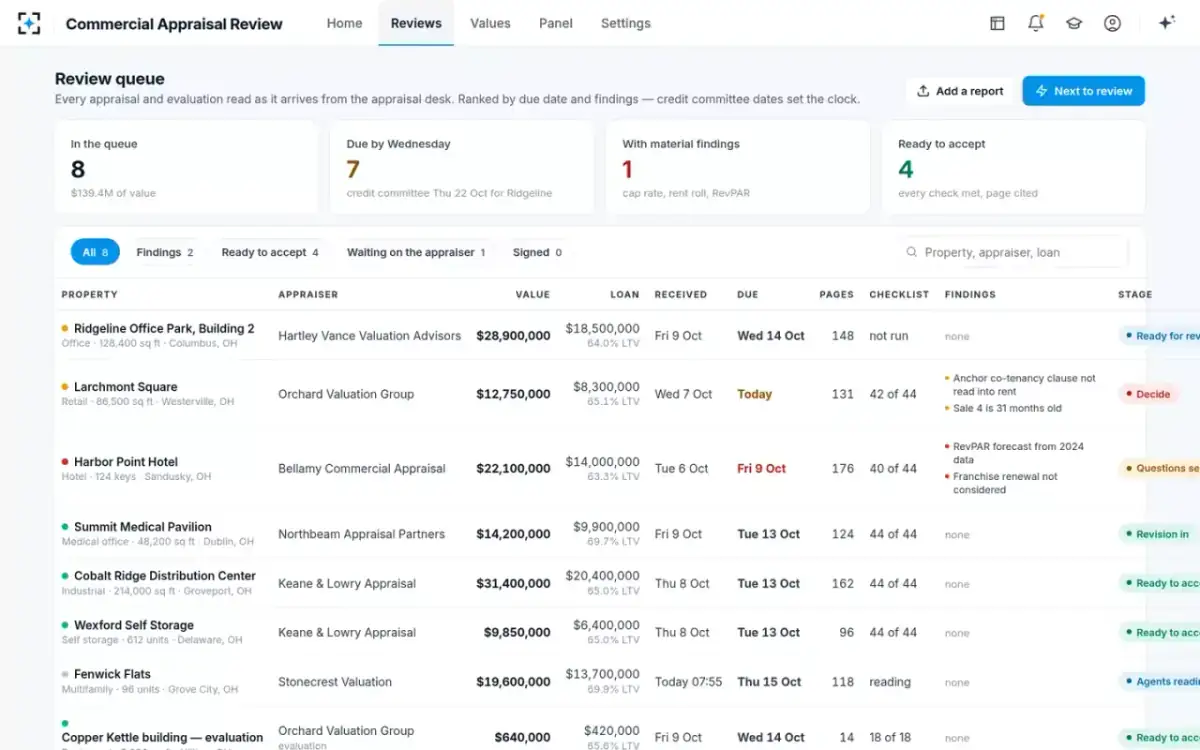The image size is (1200, 750).
Task: Show the Signed 0 filter
Action: pos(537,252)
